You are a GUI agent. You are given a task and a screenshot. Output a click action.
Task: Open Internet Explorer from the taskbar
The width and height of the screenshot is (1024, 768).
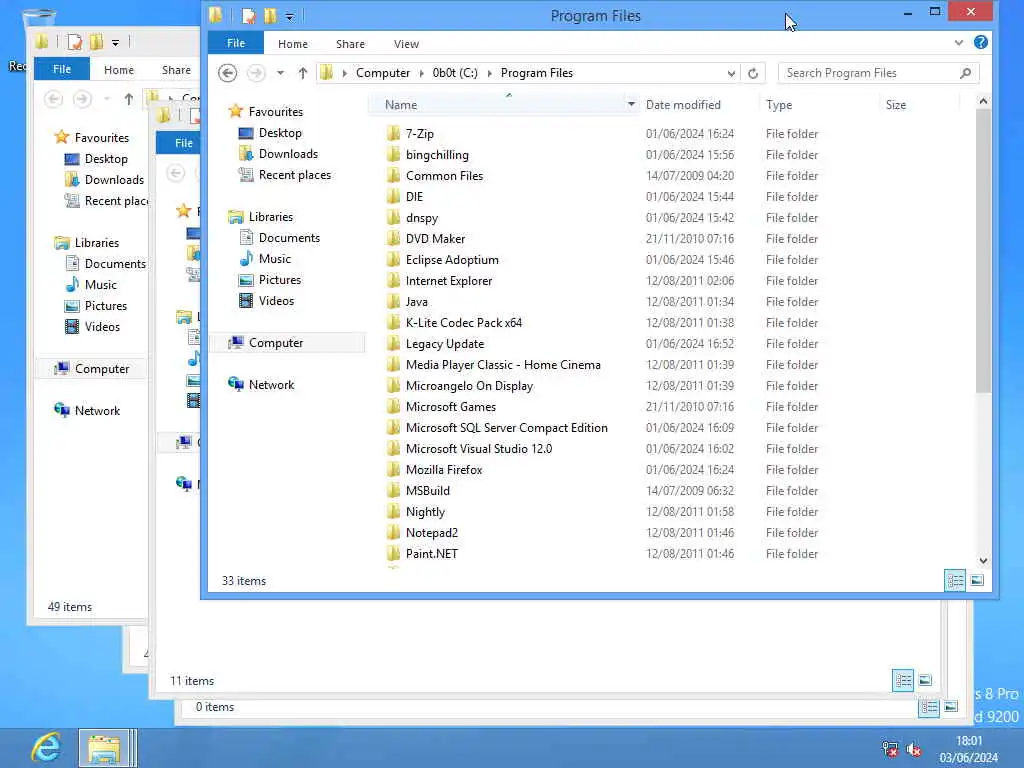pos(46,748)
